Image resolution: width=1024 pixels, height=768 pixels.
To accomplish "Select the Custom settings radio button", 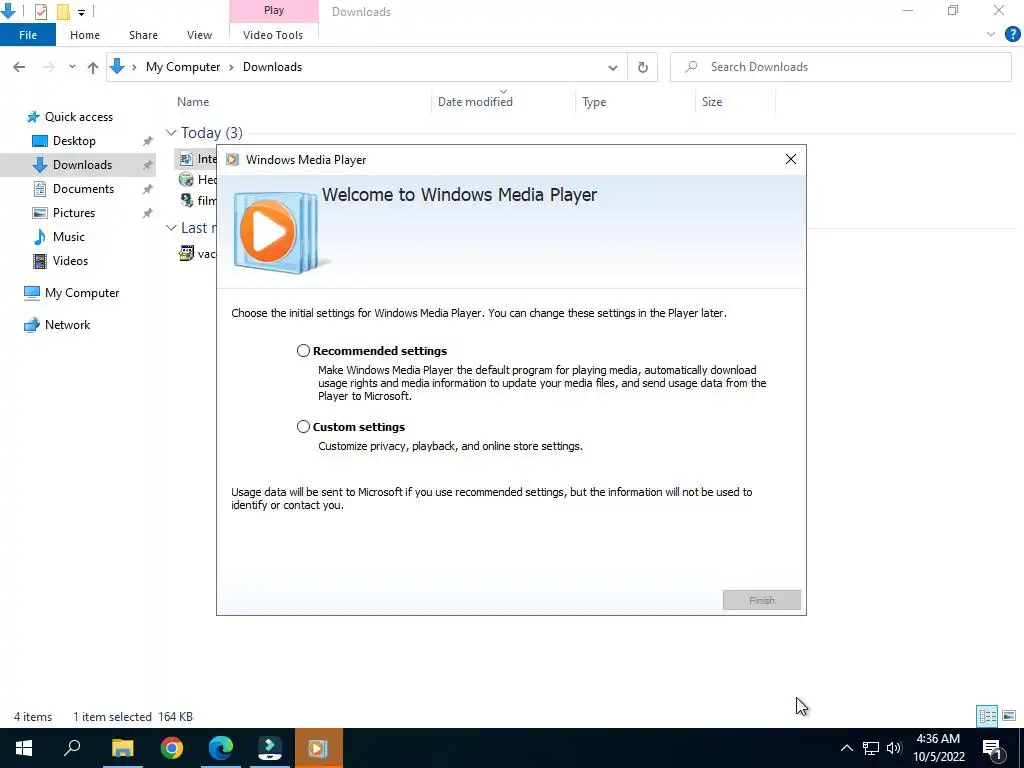I will (x=303, y=426).
